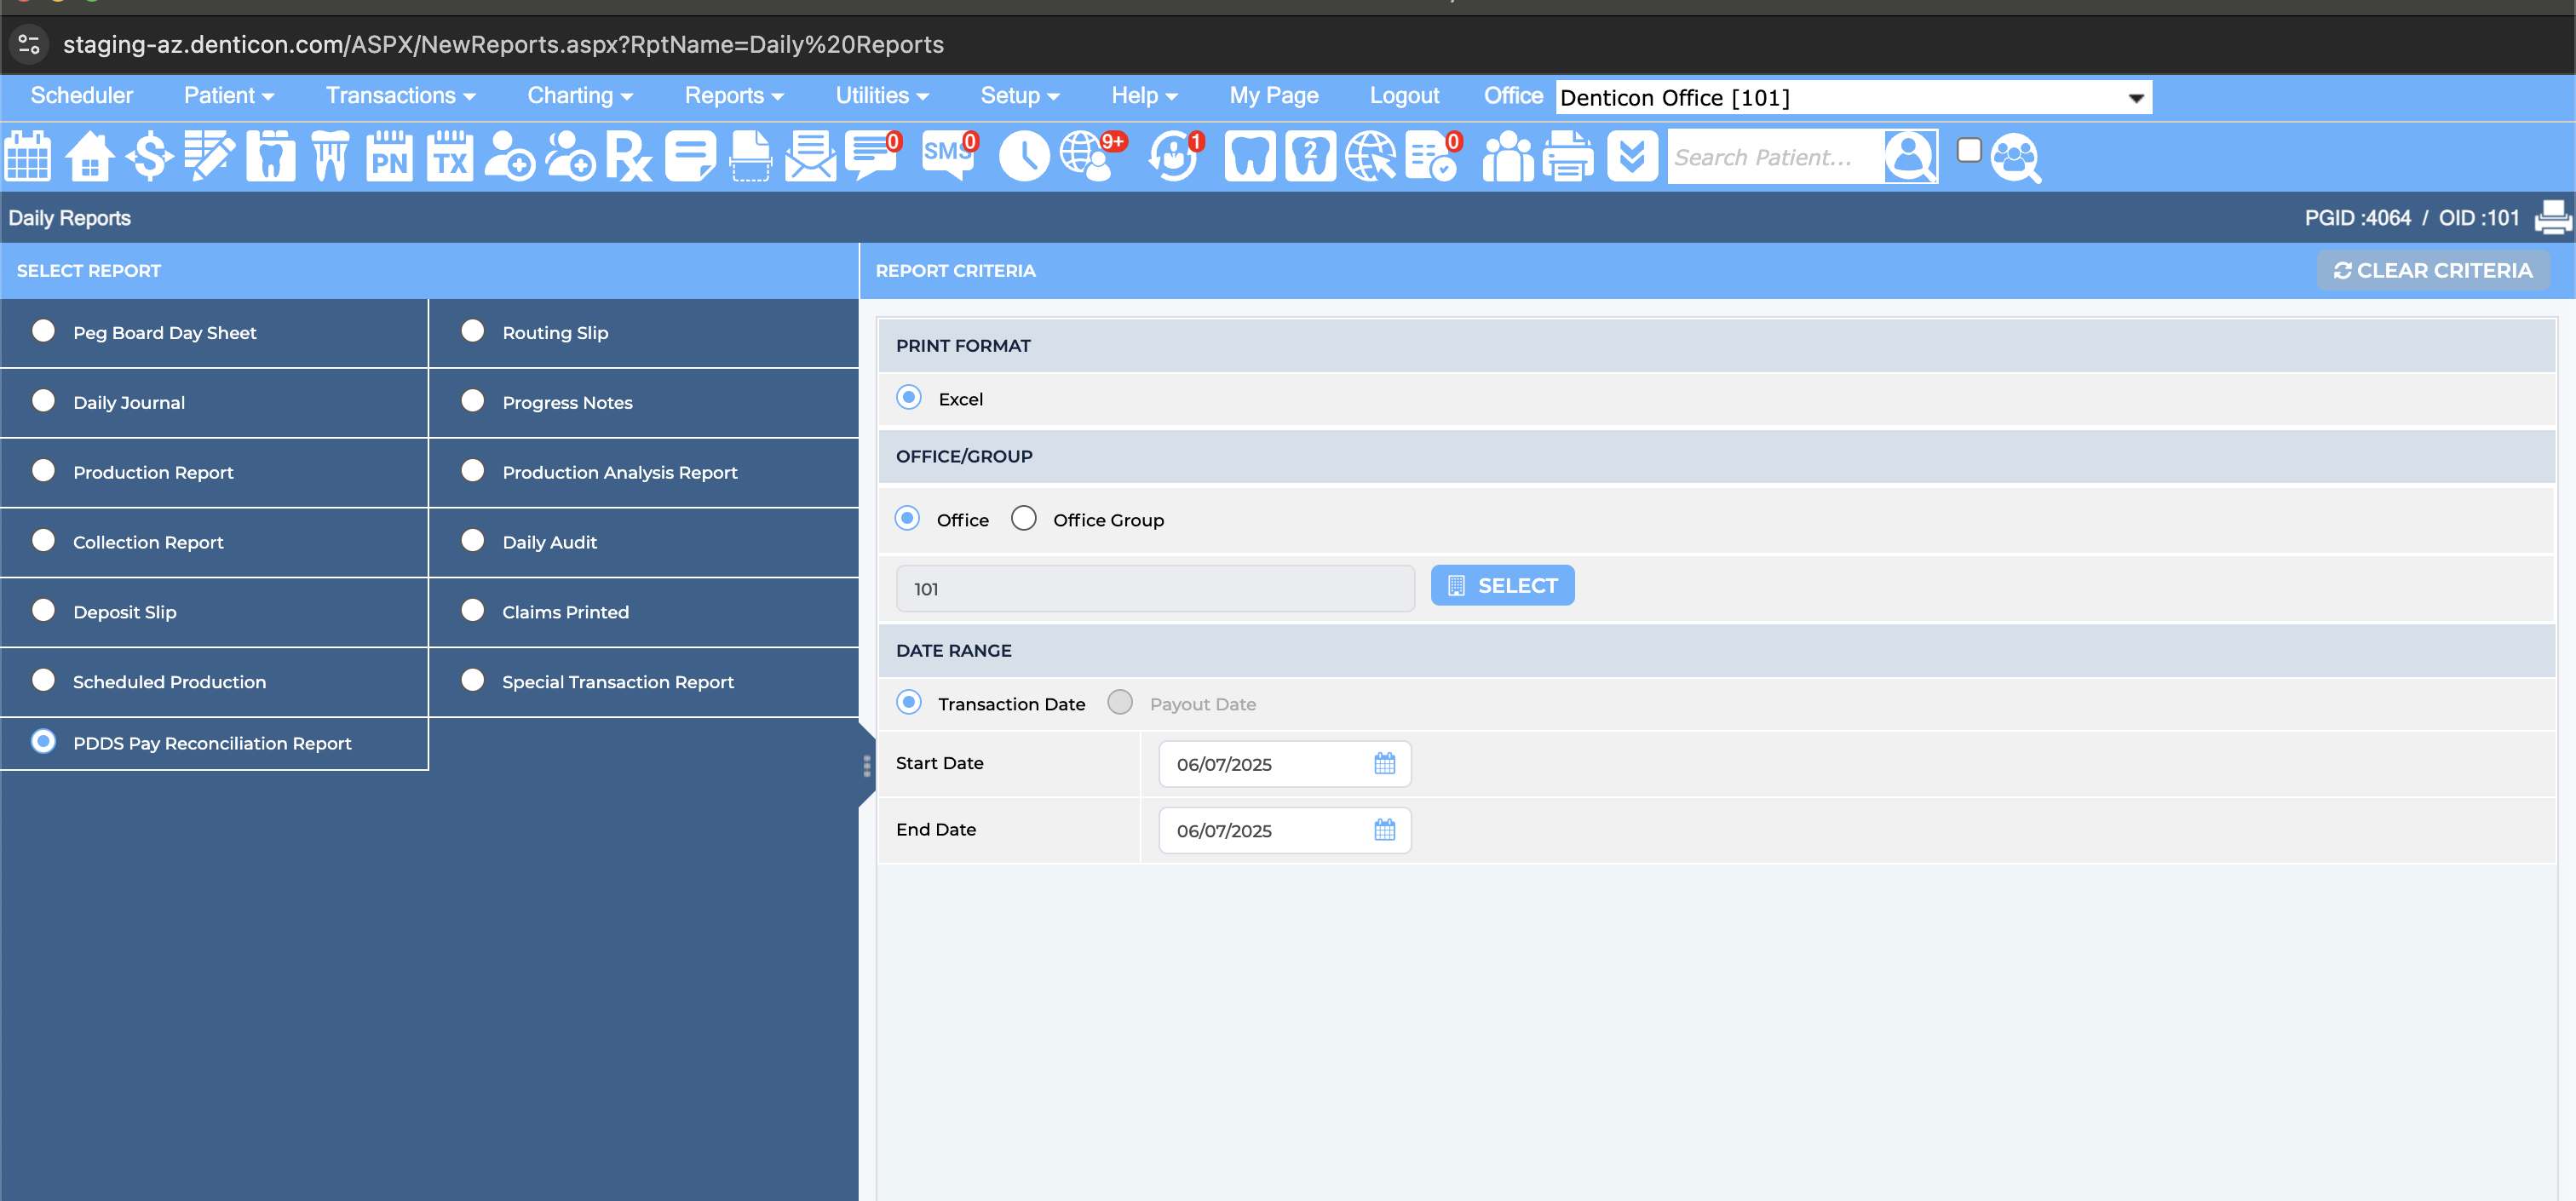Click the patient search magnifier icon

[1910, 156]
